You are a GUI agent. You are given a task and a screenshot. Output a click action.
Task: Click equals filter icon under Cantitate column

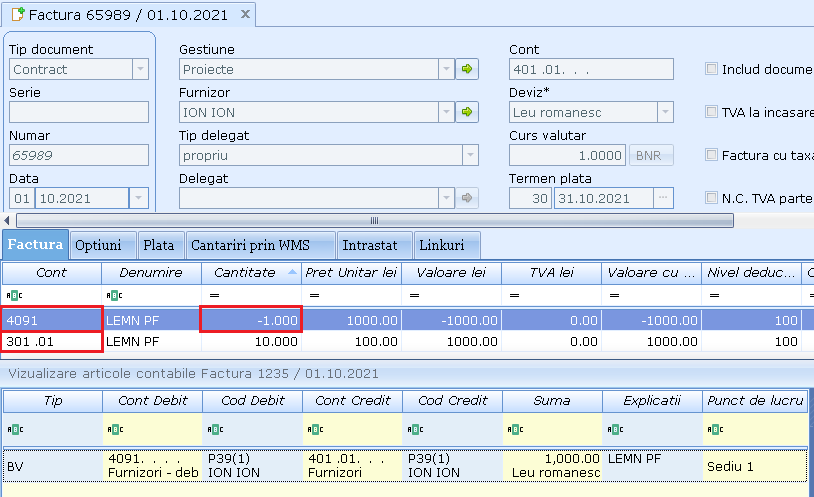click(x=214, y=295)
